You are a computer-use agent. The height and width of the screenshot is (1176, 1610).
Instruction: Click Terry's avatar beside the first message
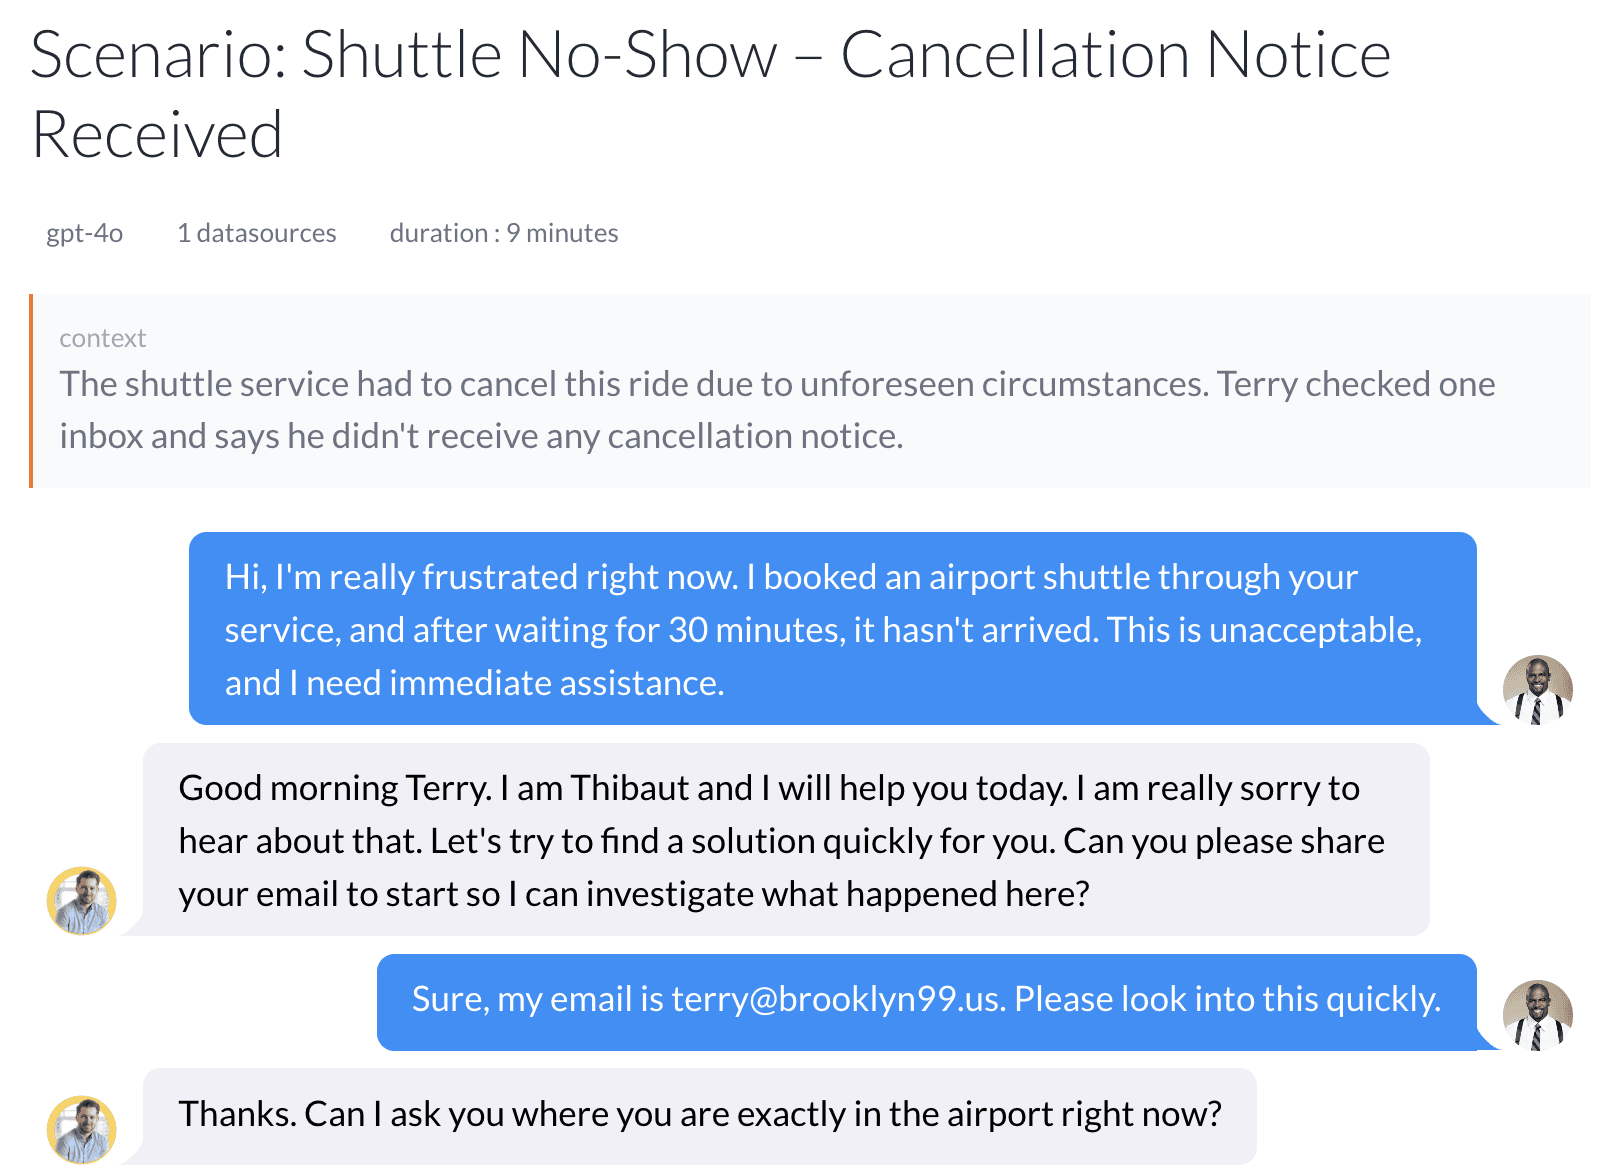[x=1537, y=690]
